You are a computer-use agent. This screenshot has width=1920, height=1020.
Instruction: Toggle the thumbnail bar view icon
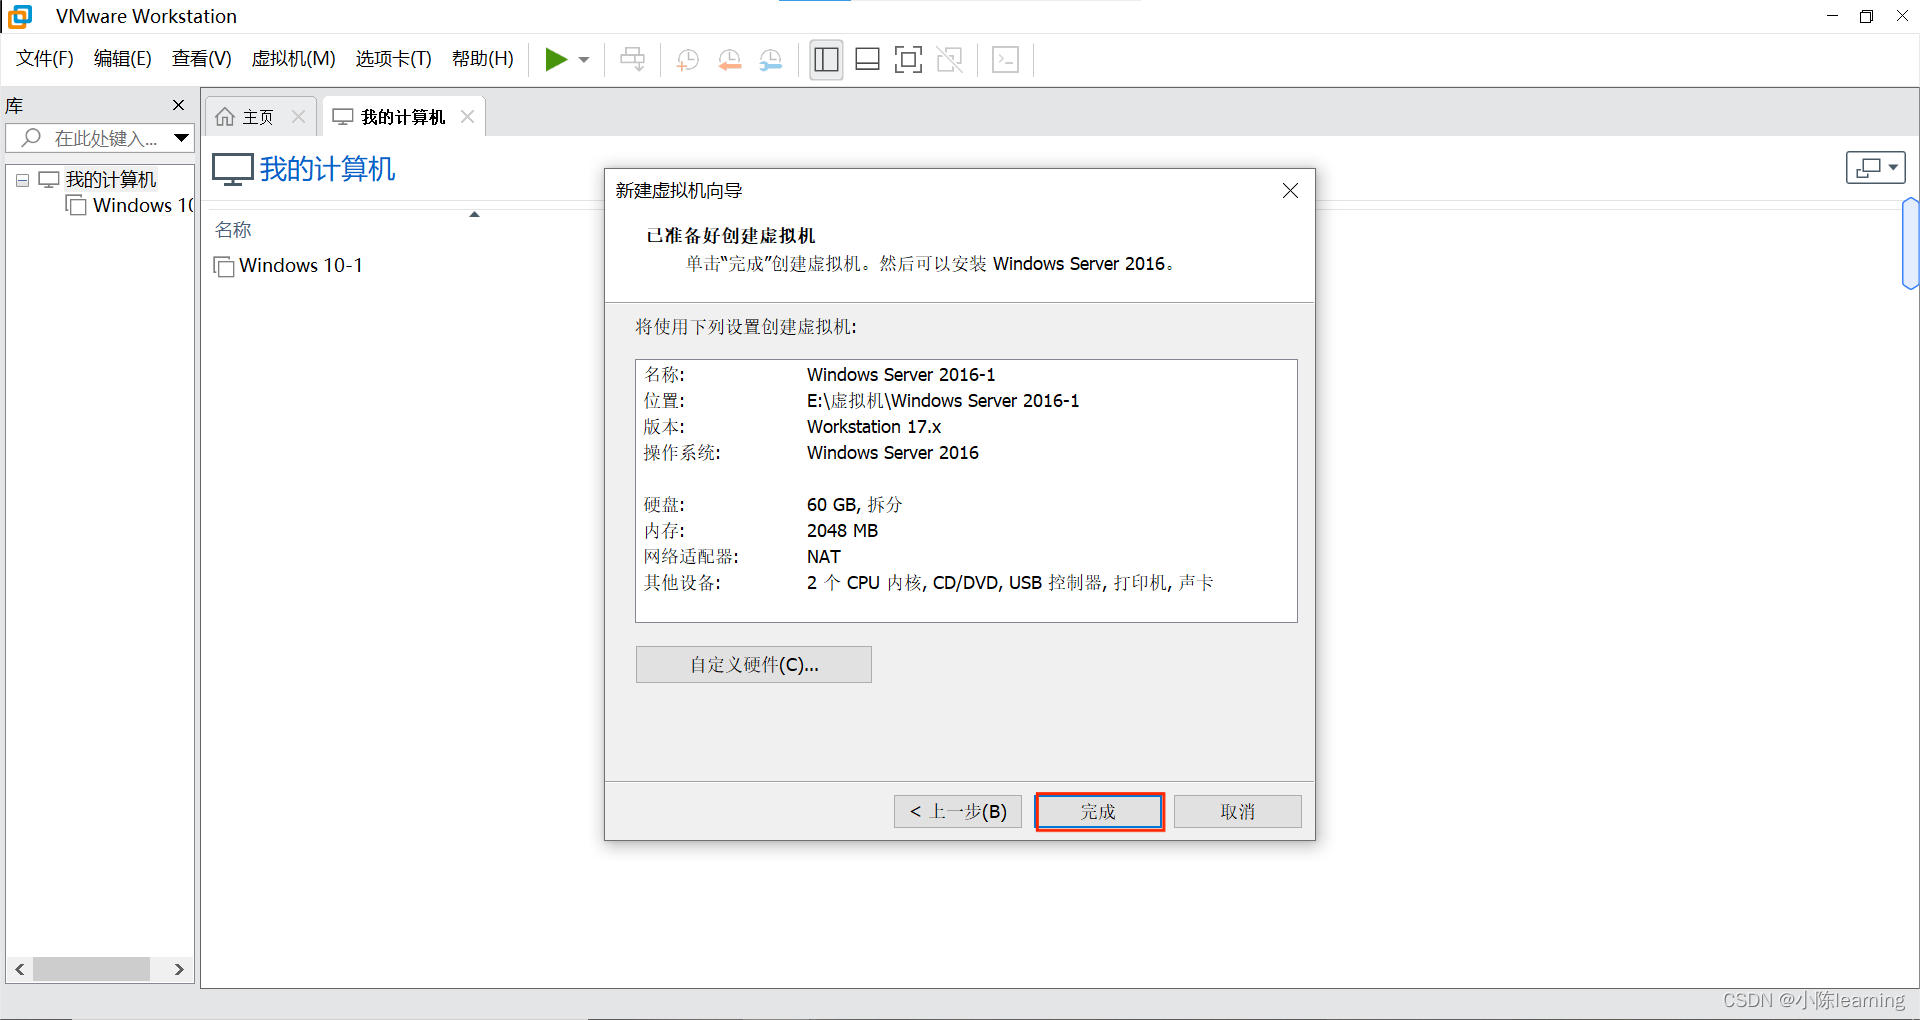(868, 60)
